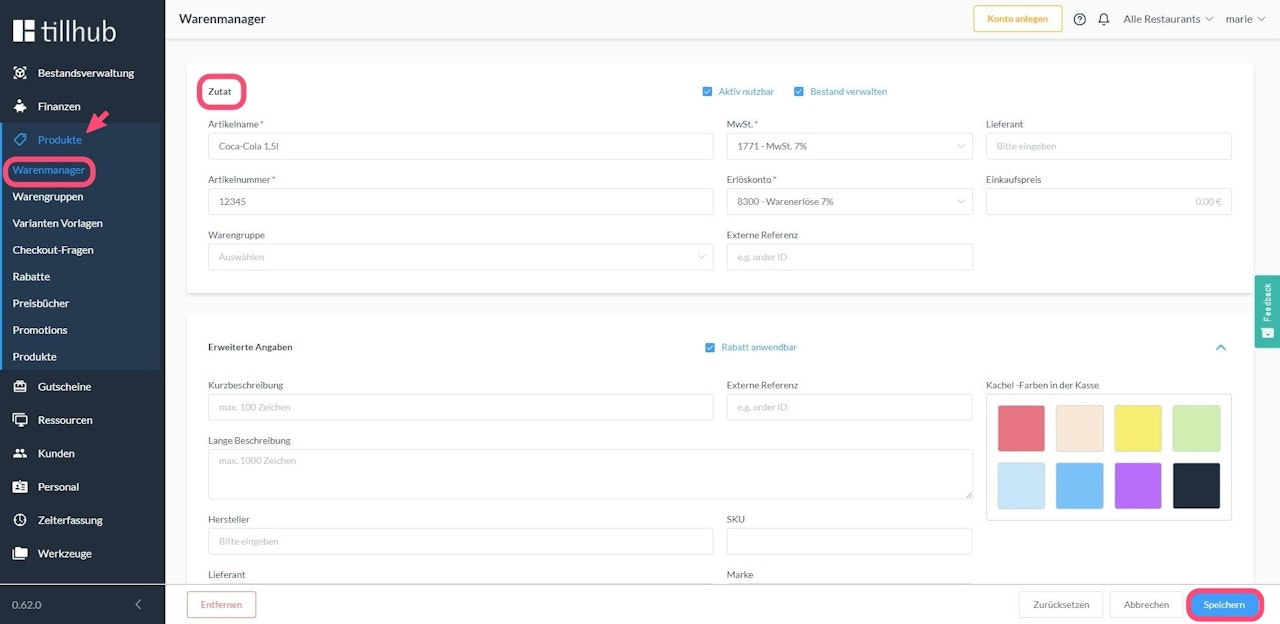Screen dimensions: 1280x624
Task: Open the Feedback side tab
Action: [x=1267, y=311]
